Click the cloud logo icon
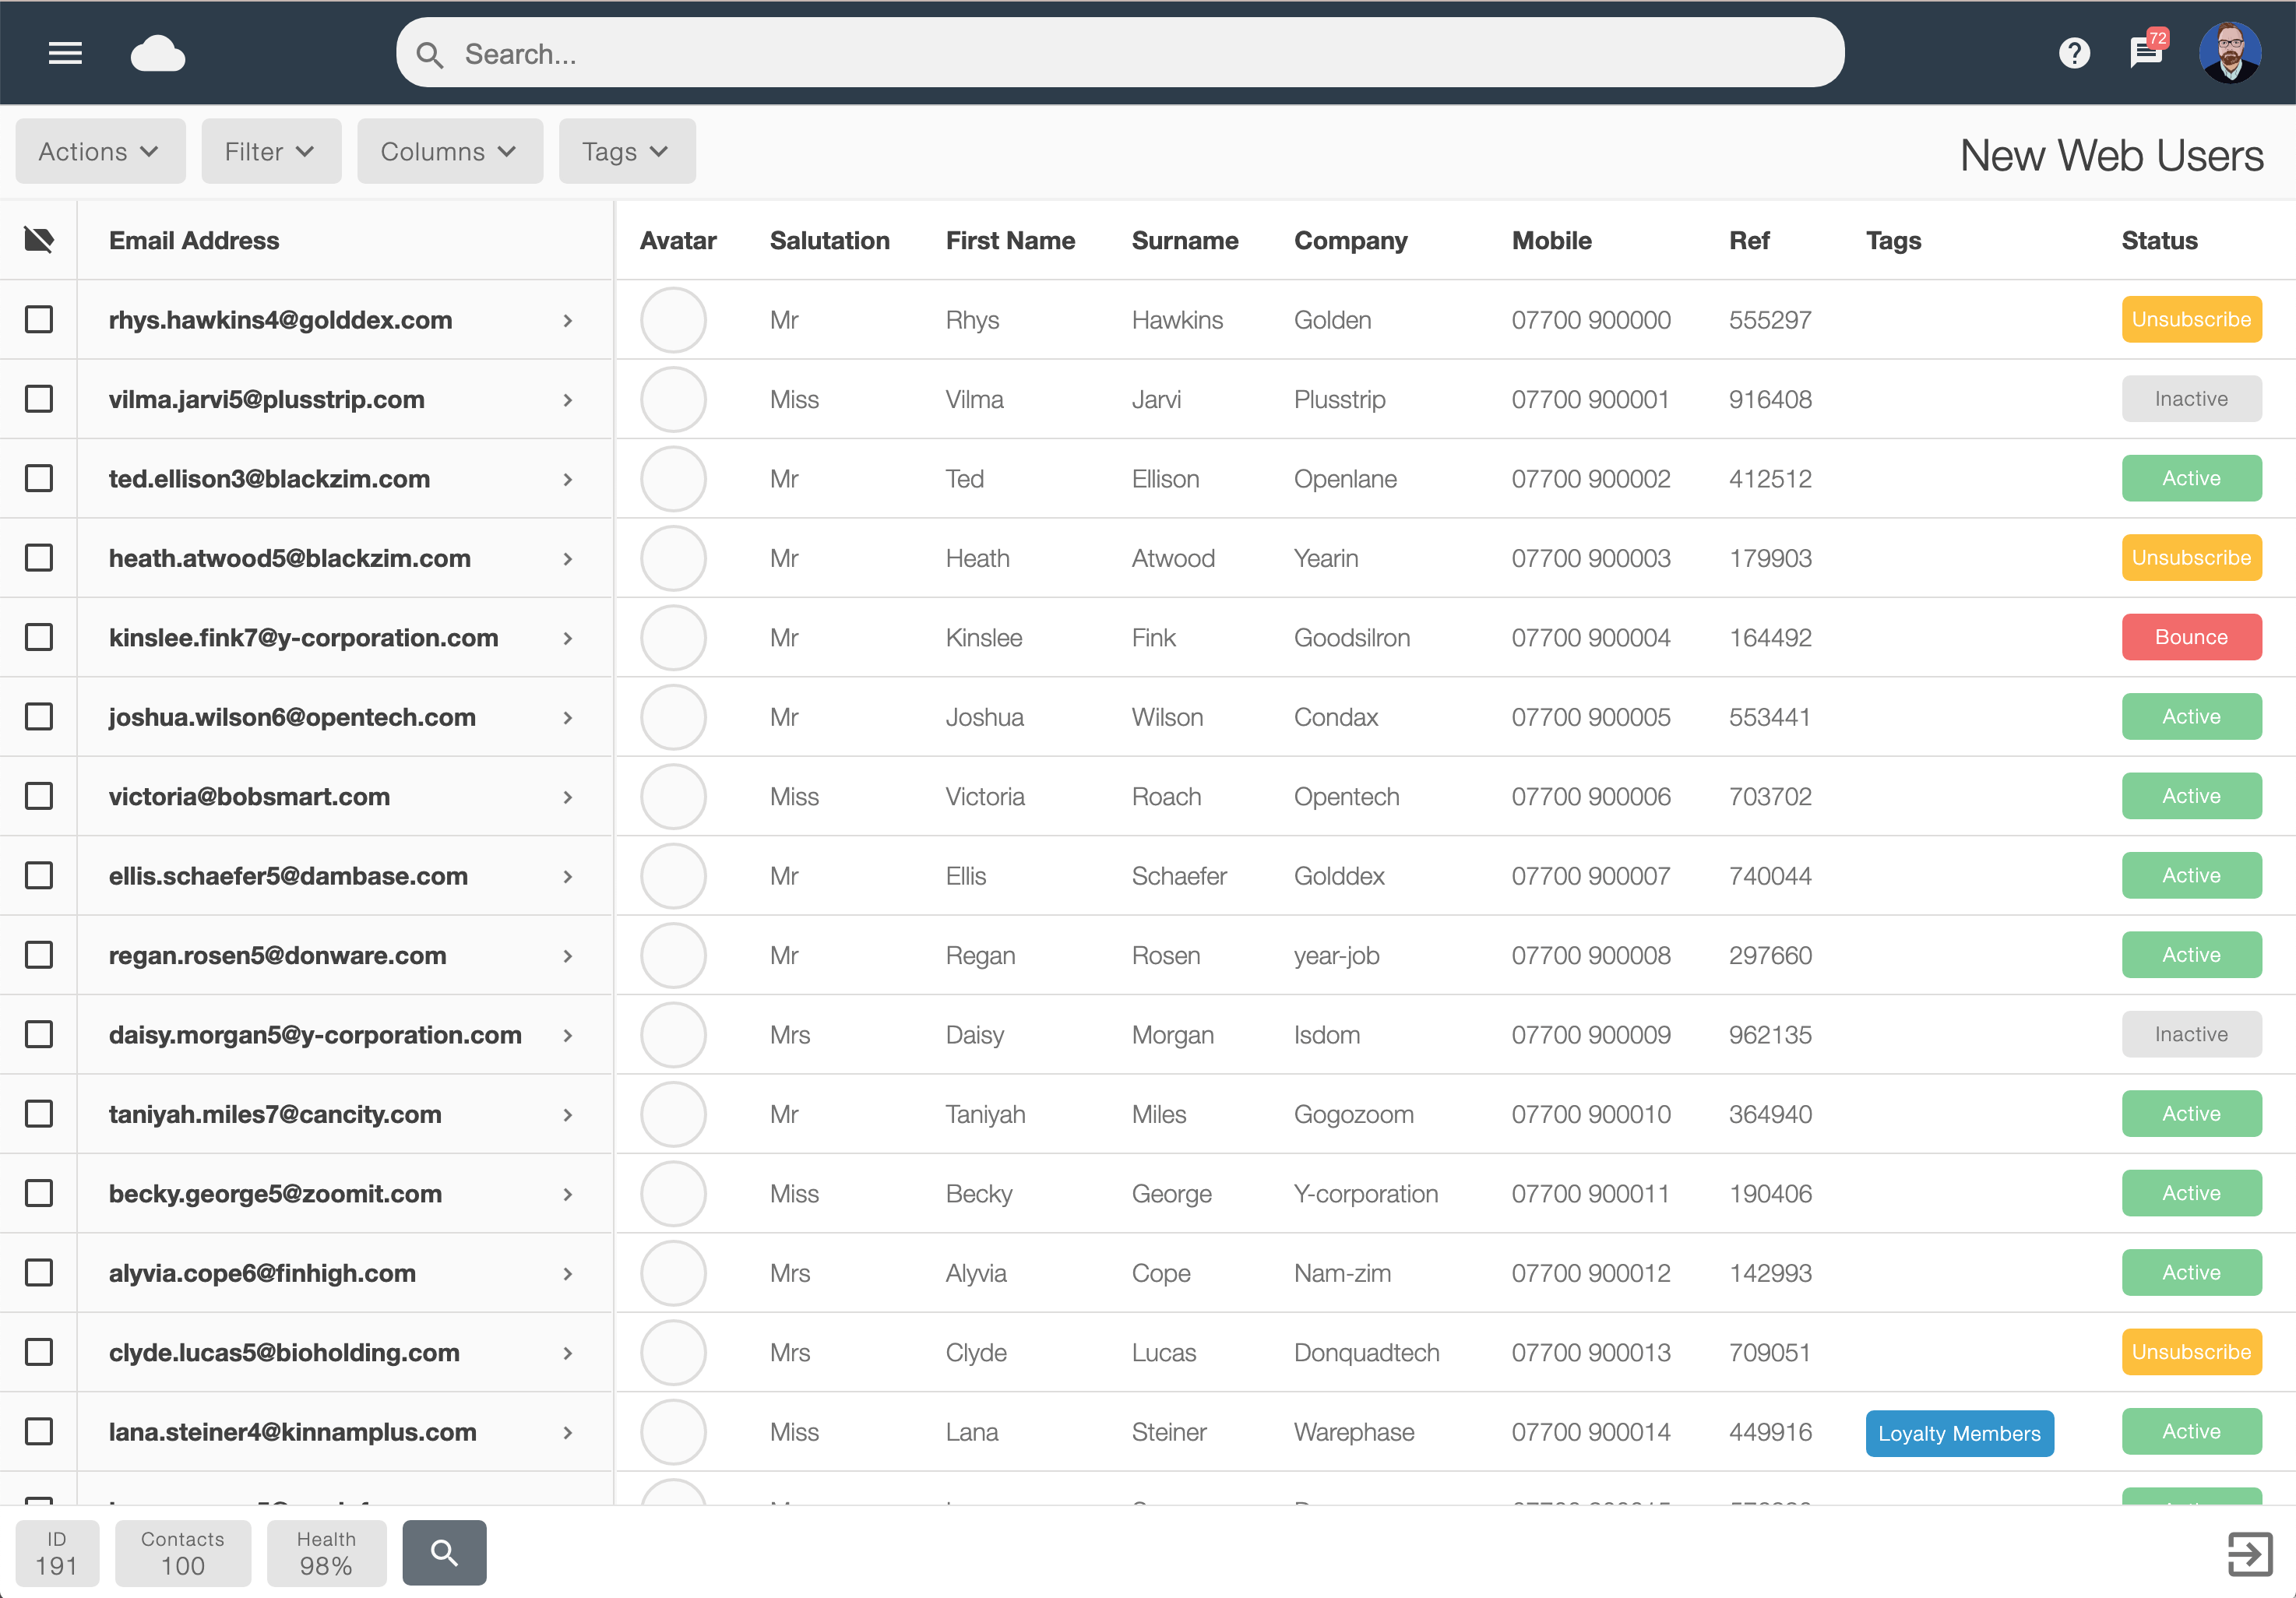The image size is (2296, 1598). [x=158, y=53]
